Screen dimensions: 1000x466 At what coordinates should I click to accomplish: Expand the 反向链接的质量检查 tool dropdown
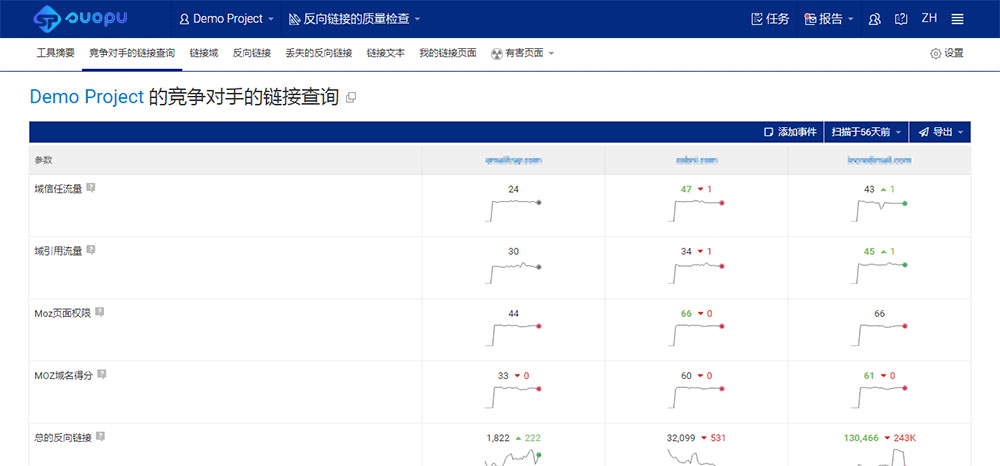pyautogui.click(x=355, y=19)
